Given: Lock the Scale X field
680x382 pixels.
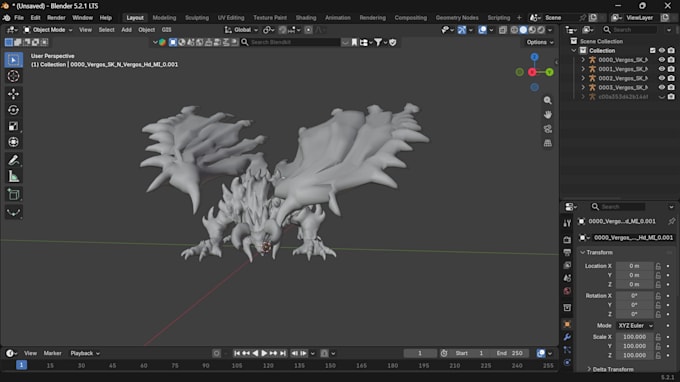Looking at the screenshot, I should 658,337.
